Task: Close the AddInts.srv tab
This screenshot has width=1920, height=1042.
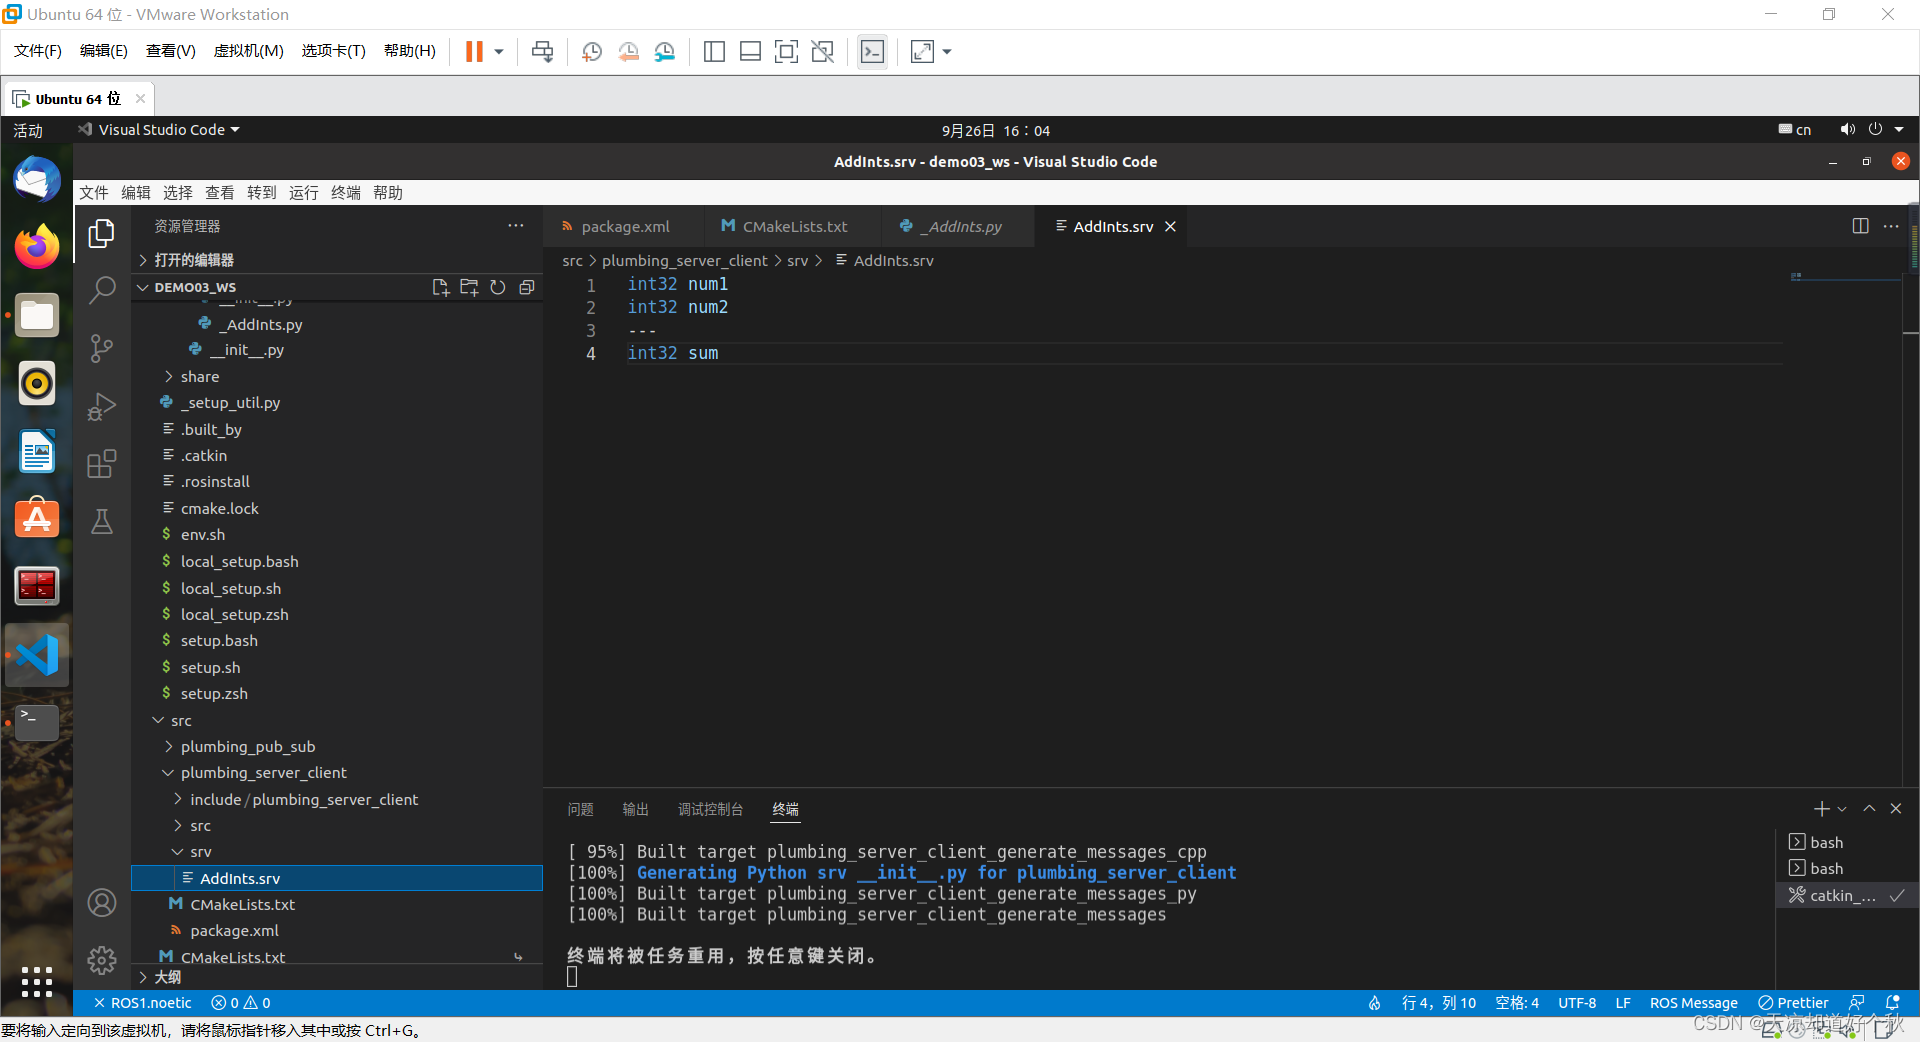Action: (1170, 227)
